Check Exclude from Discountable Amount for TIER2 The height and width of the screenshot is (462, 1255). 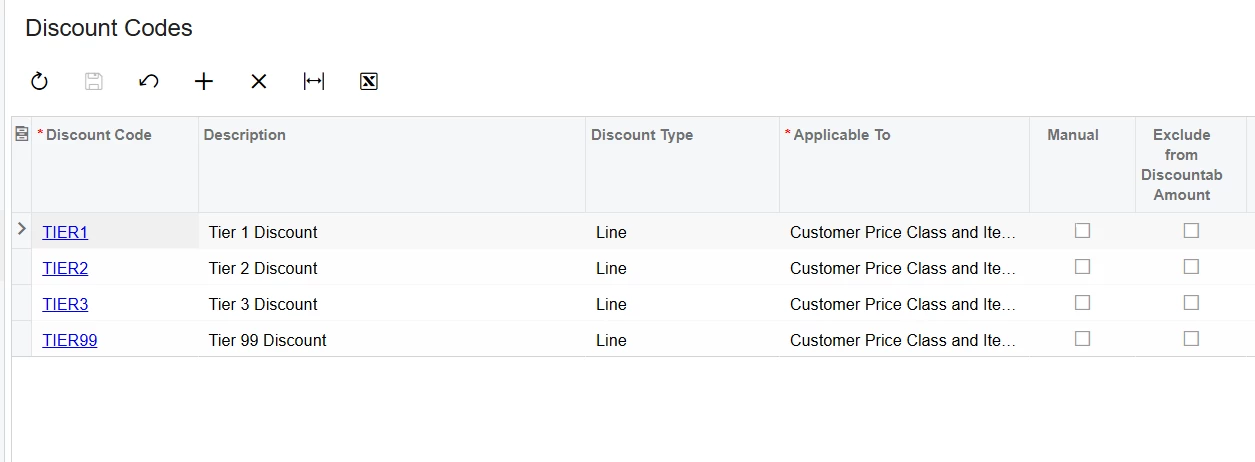coord(1191,267)
